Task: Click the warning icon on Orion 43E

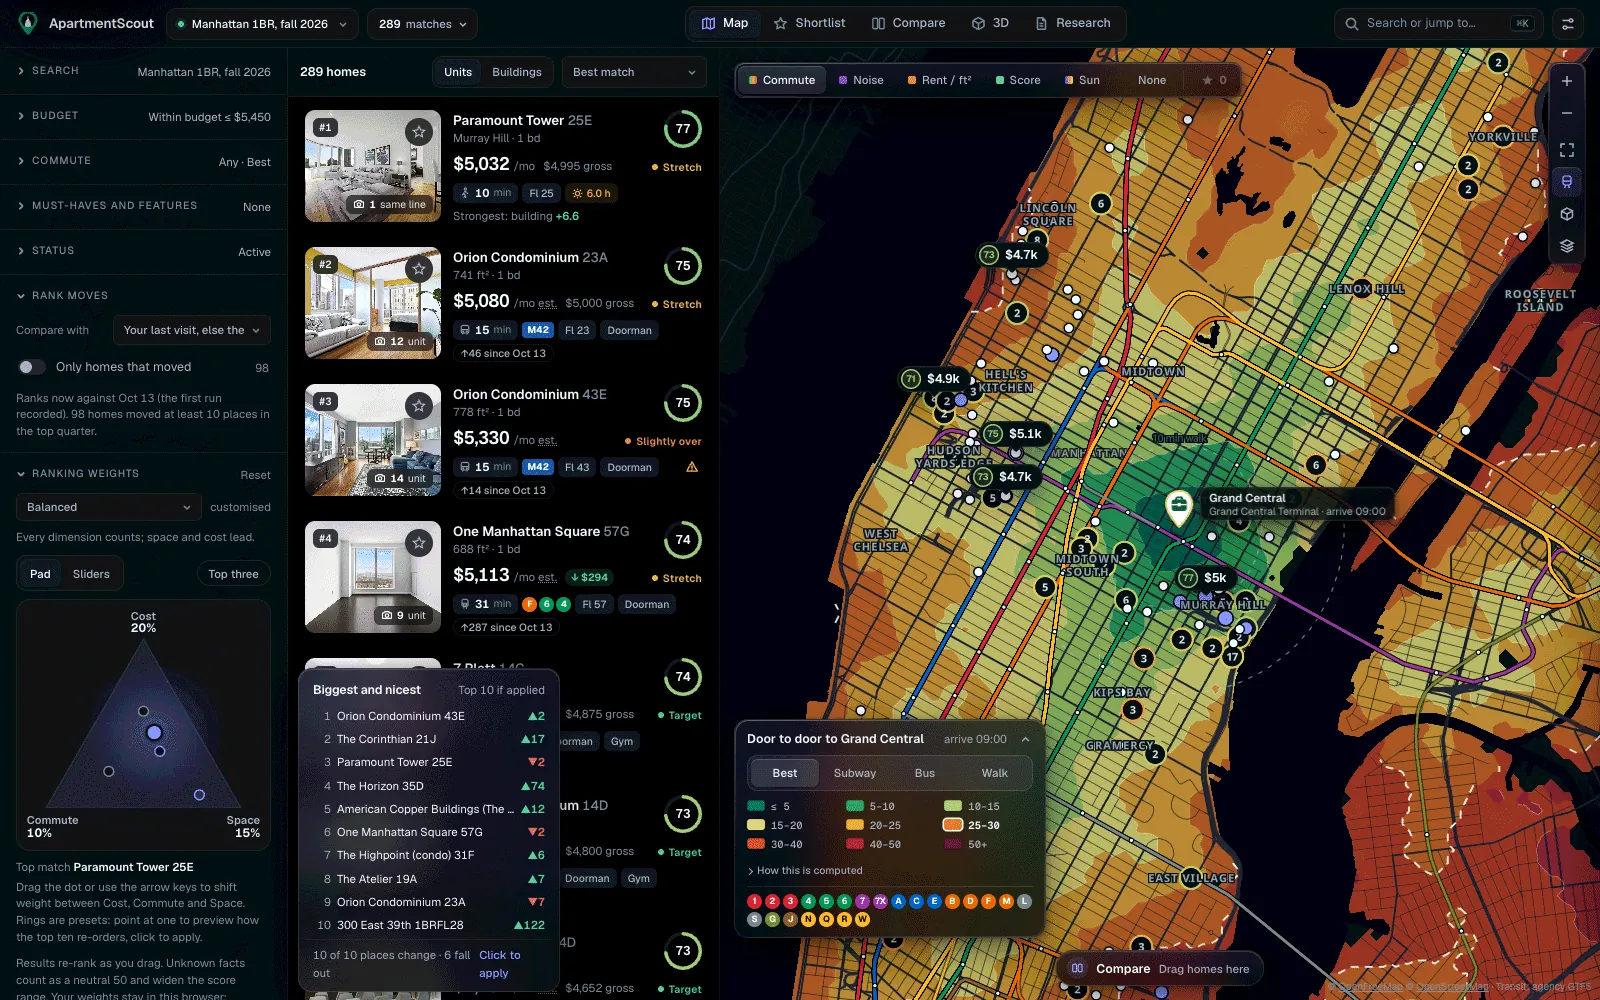Action: point(692,467)
